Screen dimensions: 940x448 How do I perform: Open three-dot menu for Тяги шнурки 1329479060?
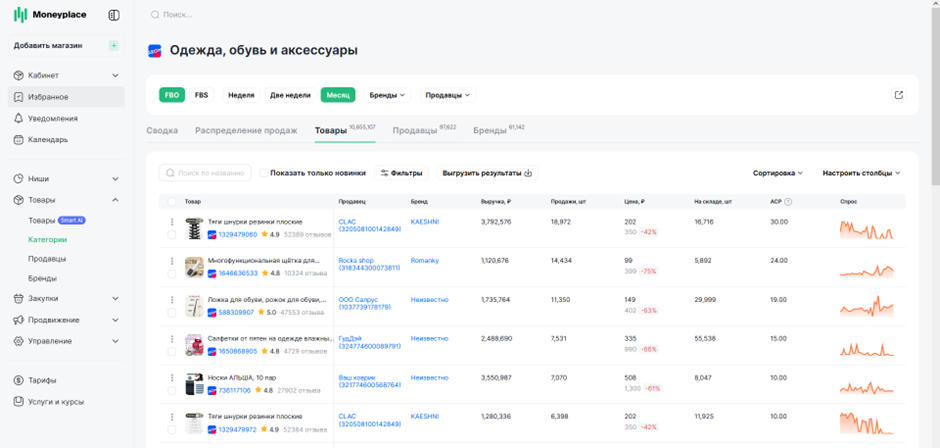pos(172,222)
